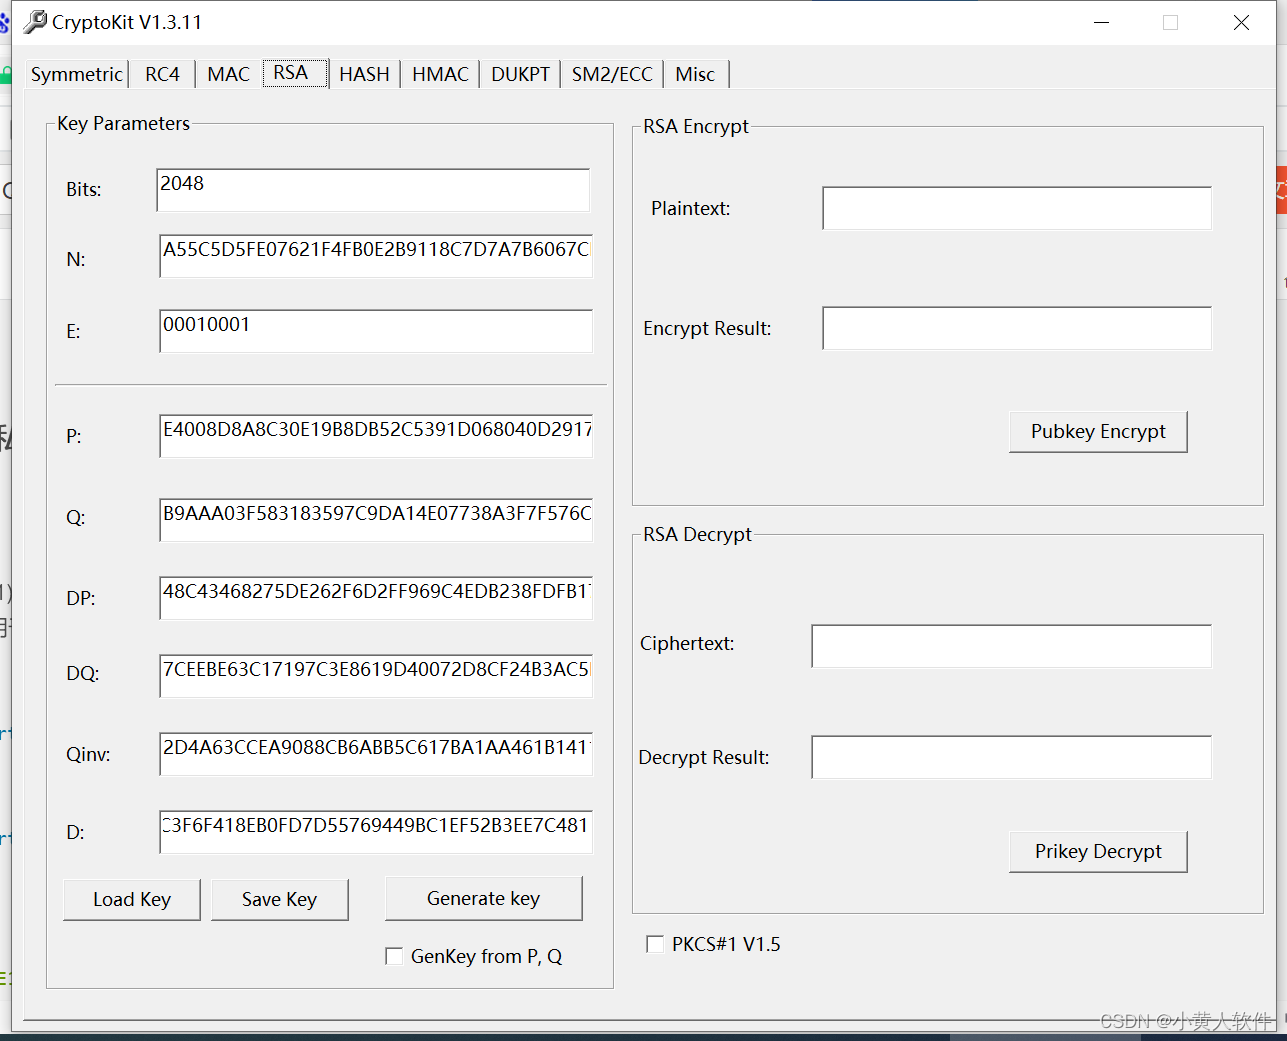Click the Ciphertext: label

click(x=687, y=643)
